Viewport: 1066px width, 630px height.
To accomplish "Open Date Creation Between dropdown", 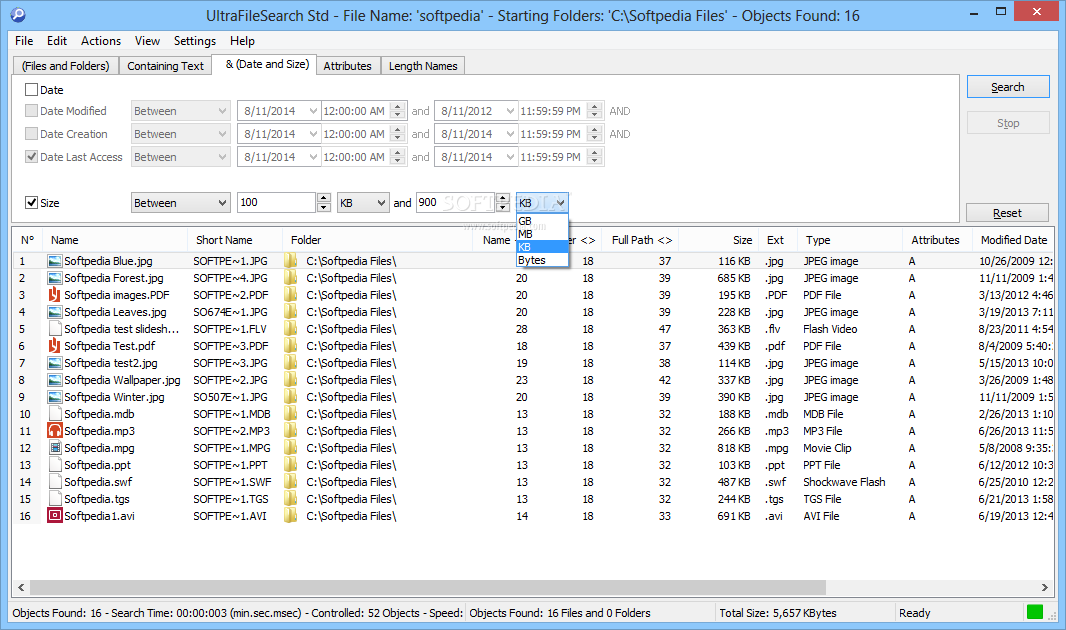I will [180, 134].
